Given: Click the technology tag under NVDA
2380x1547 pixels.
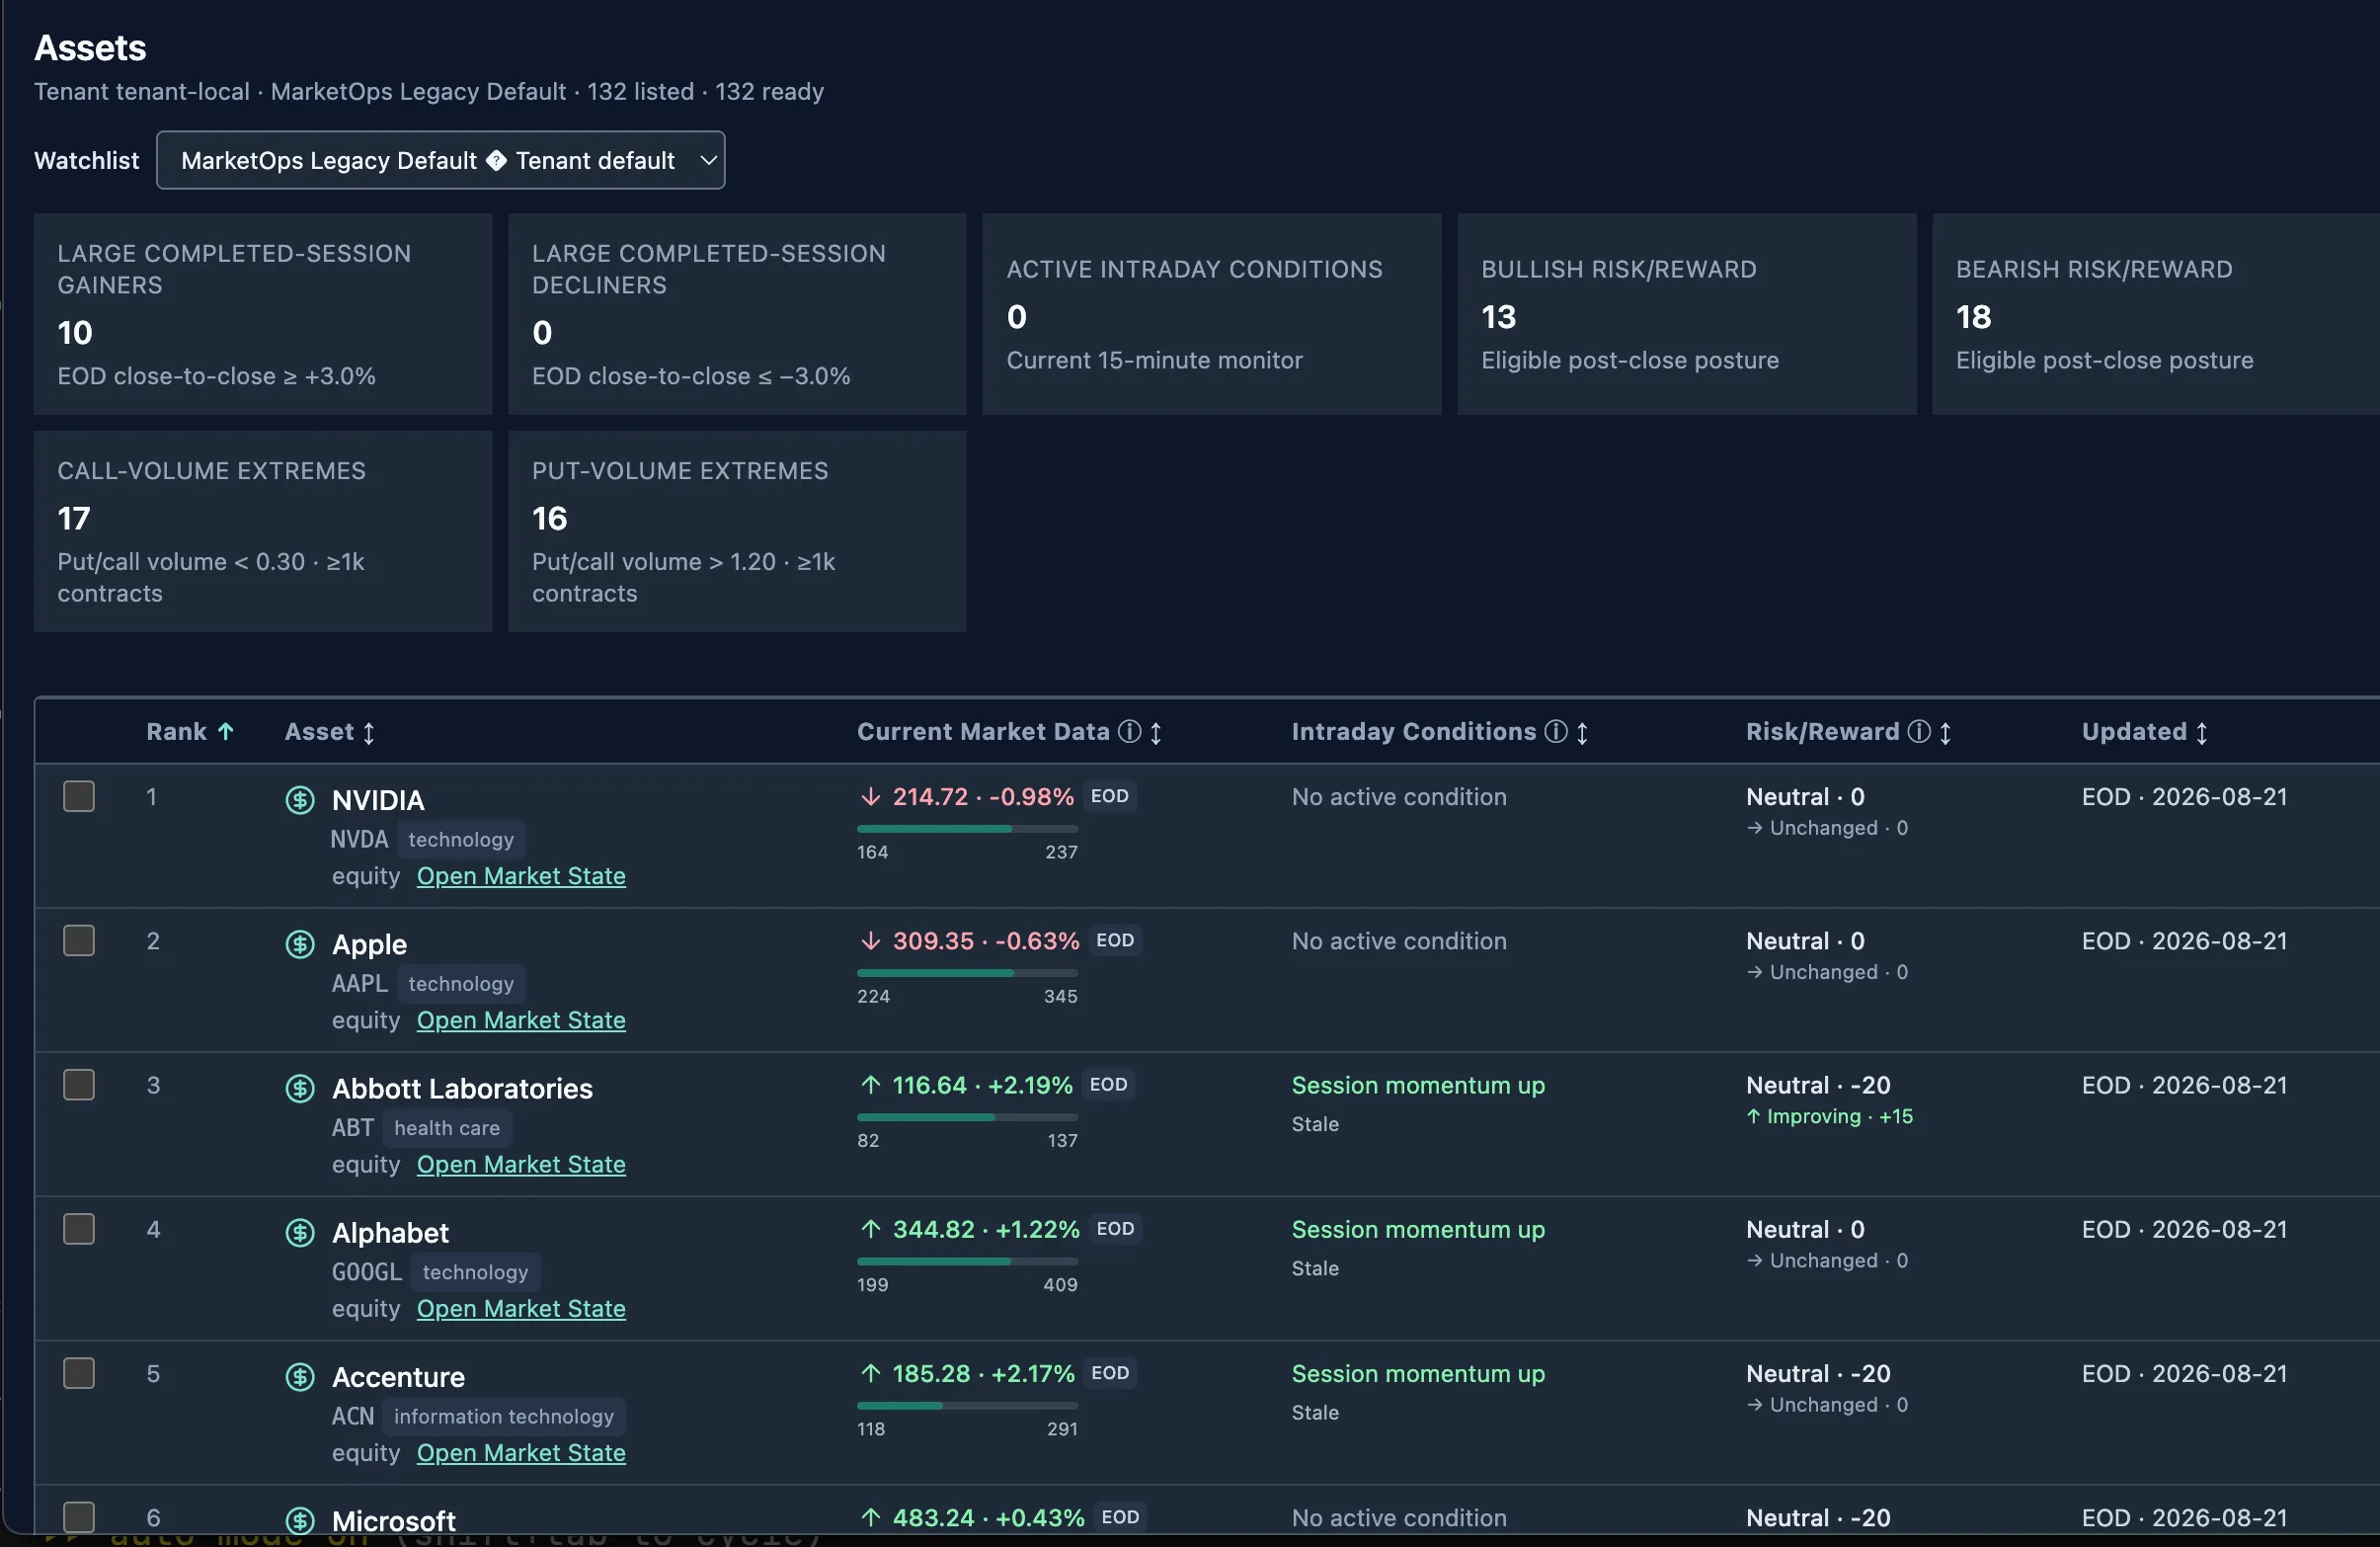Looking at the screenshot, I should [461, 839].
